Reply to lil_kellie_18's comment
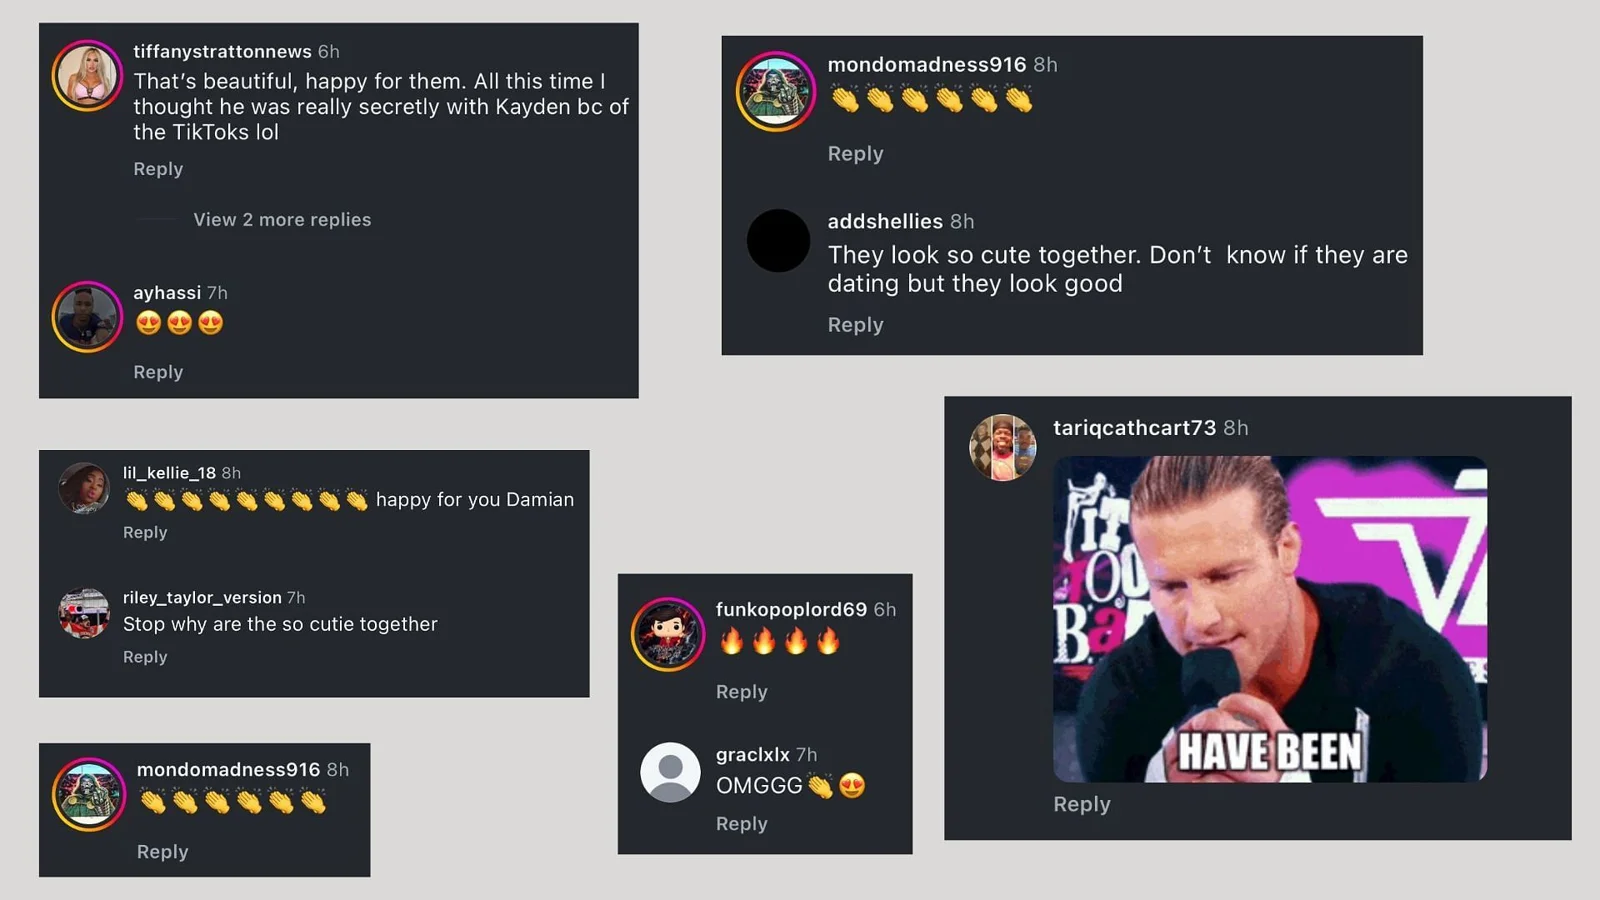Image resolution: width=1600 pixels, height=900 pixels. 145,533
